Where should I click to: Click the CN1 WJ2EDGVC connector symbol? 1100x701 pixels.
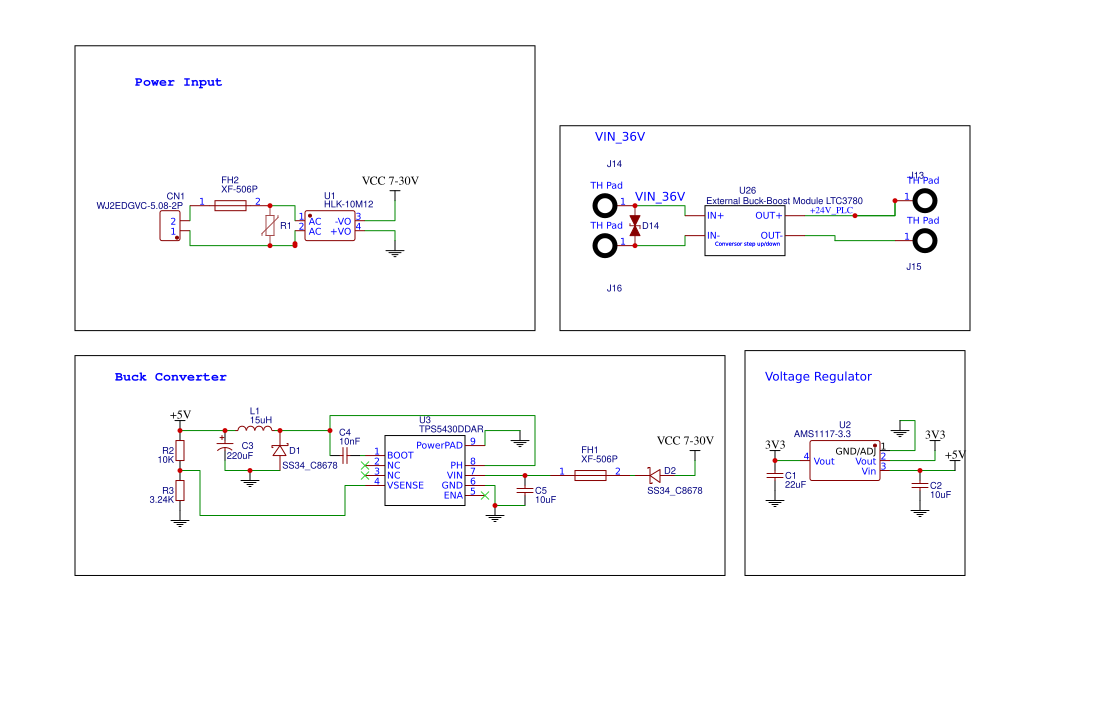coord(168,224)
